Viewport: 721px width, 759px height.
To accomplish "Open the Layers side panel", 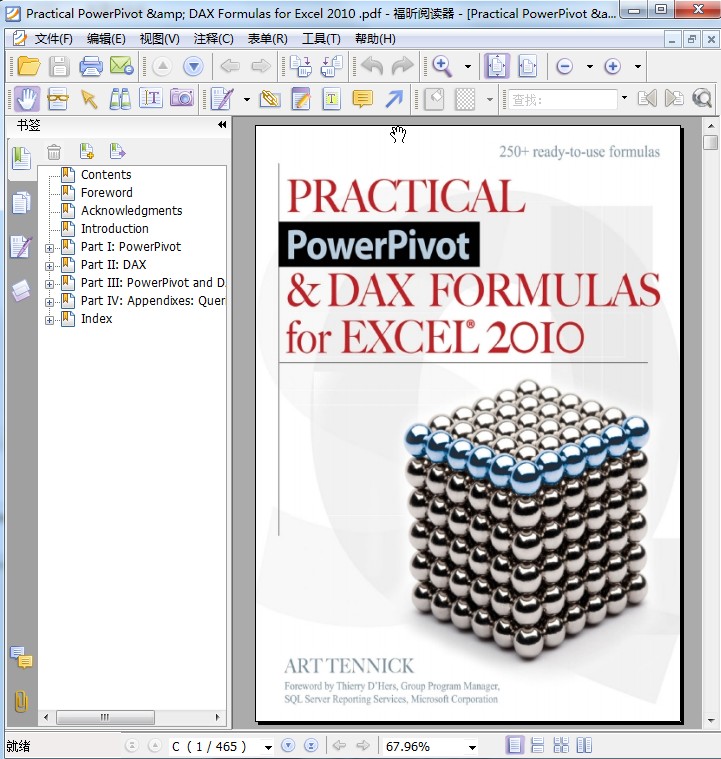I will point(21,290).
